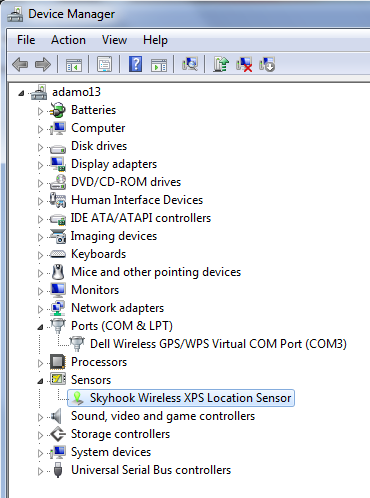Open the View menu

click(114, 40)
